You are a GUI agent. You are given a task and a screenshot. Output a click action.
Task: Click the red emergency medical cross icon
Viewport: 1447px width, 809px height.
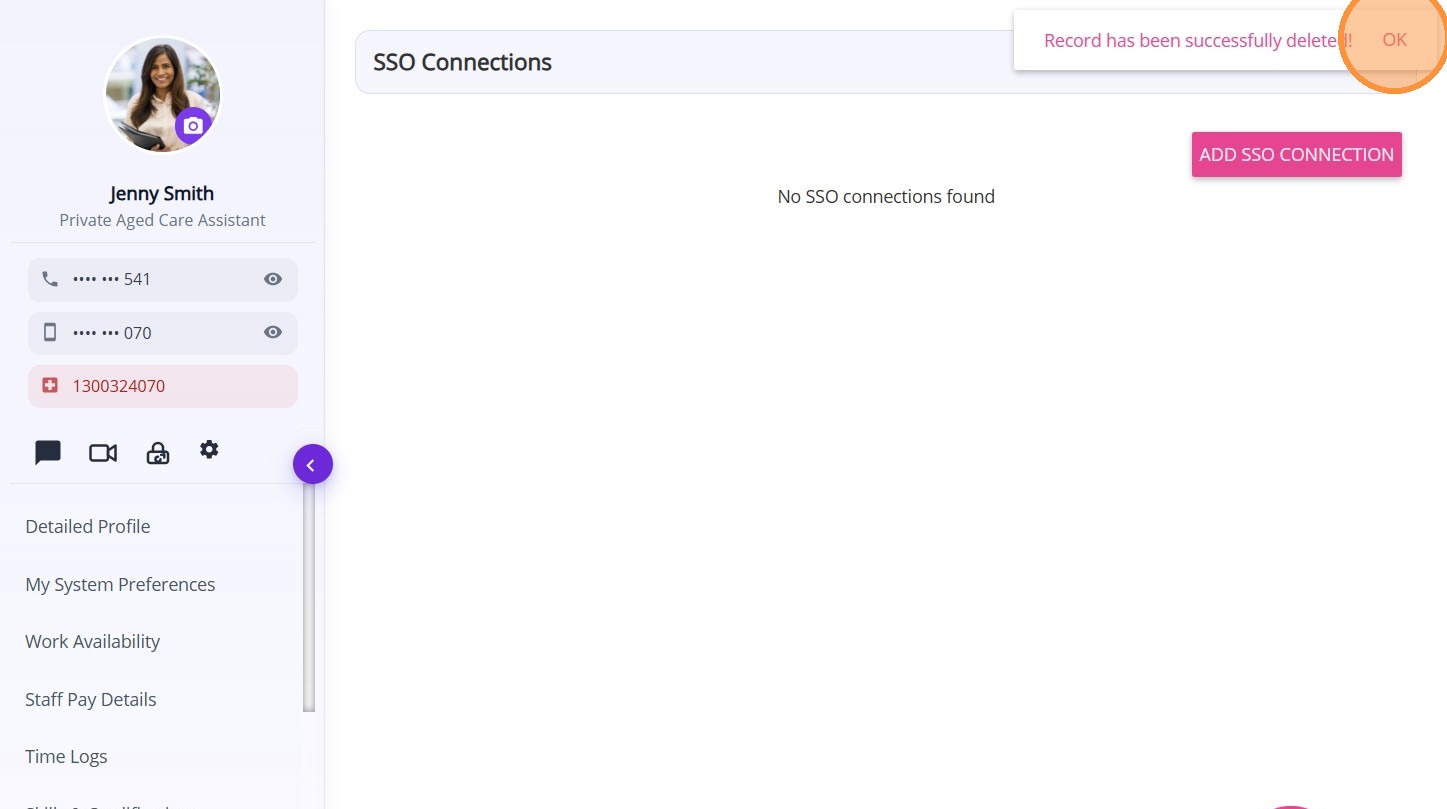coord(50,385)
